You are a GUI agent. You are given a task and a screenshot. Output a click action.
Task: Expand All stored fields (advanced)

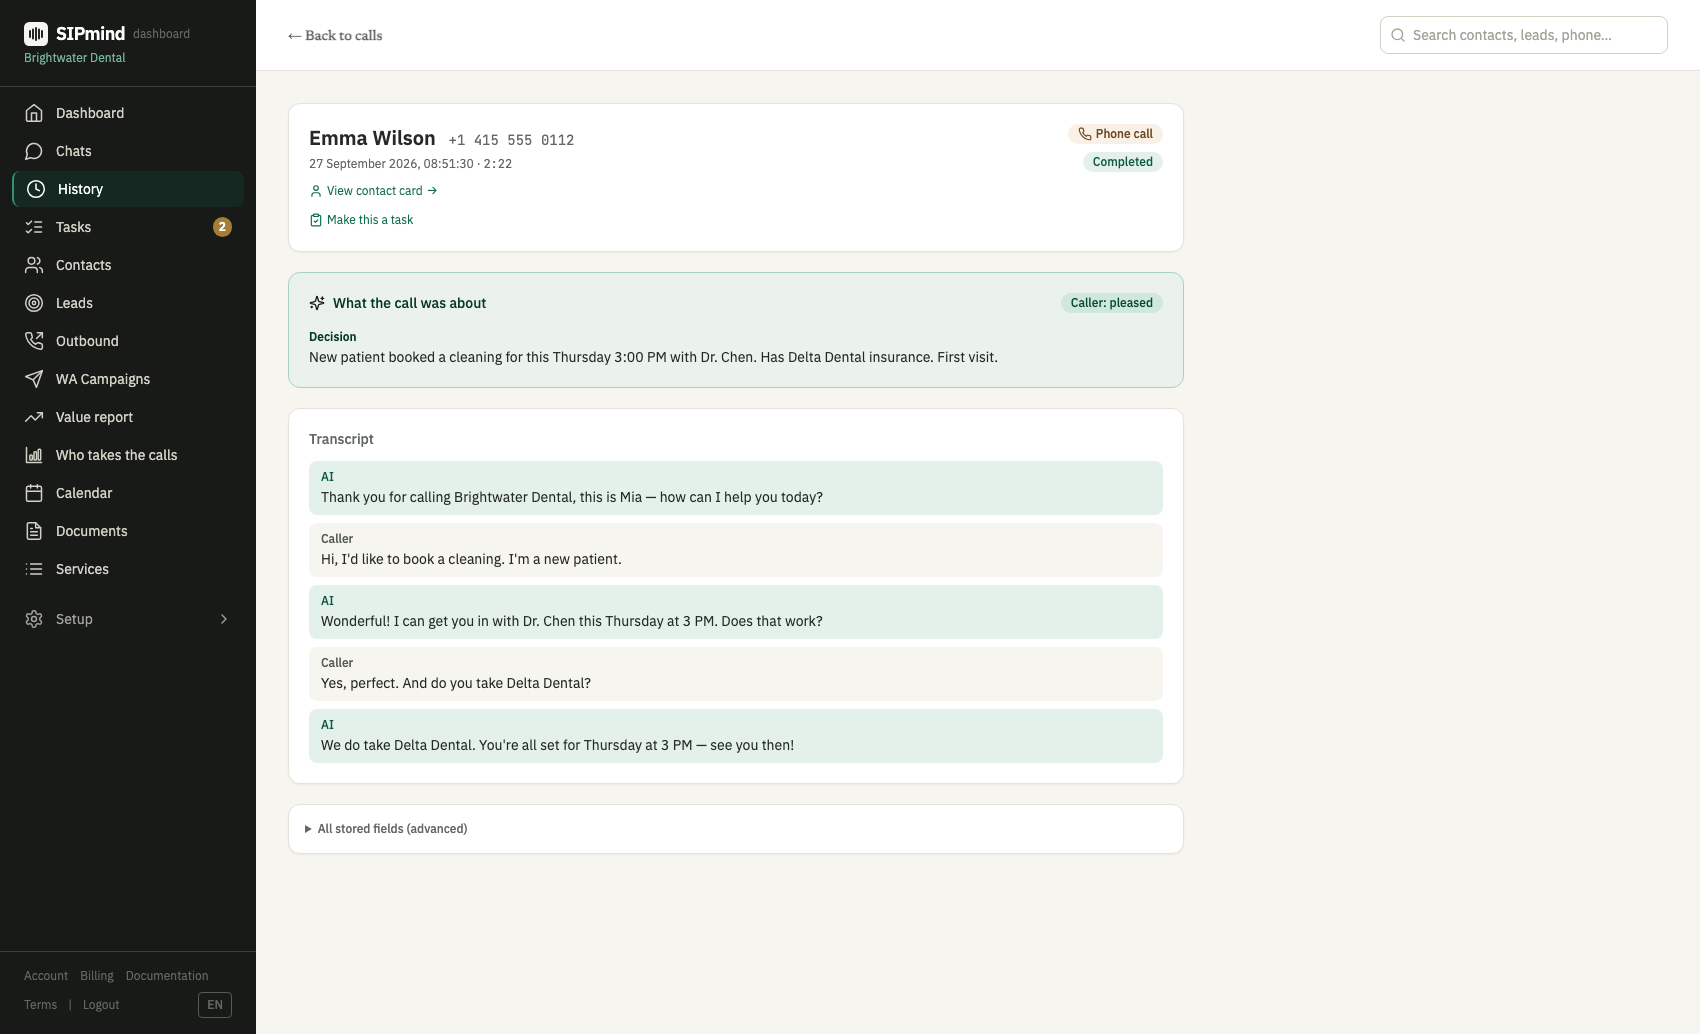tap(386, 829)
